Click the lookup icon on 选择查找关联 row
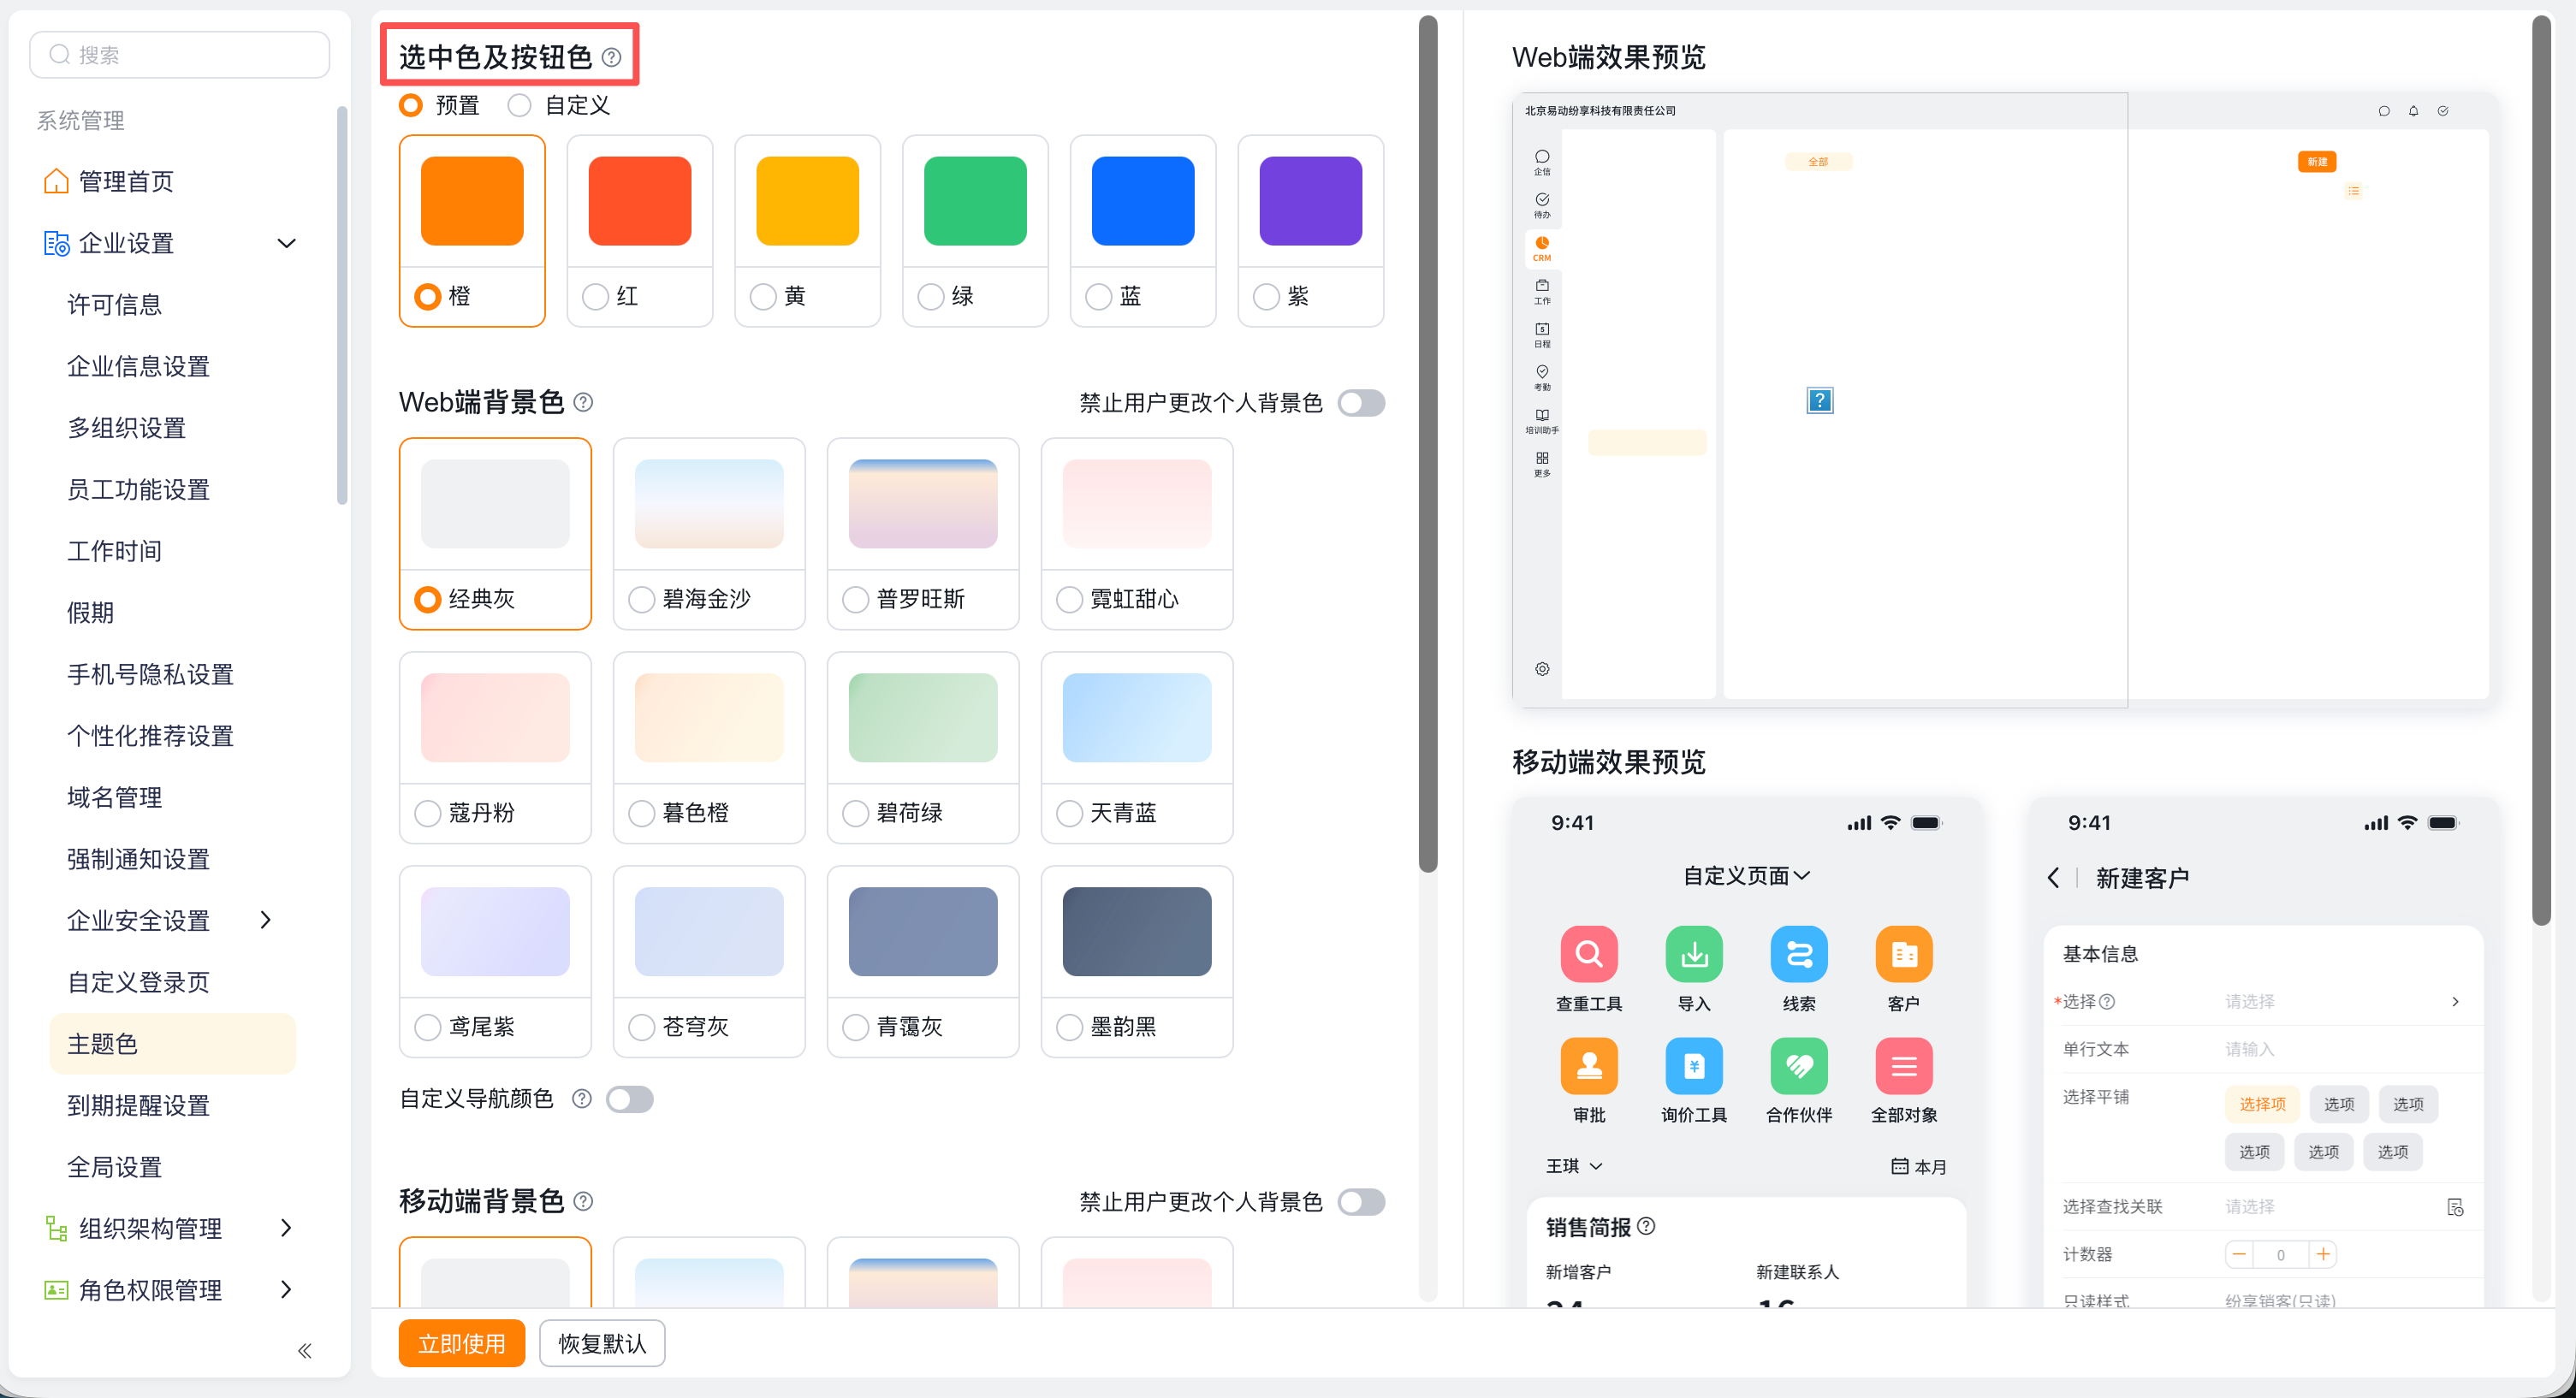The width and height of the screenshot is (2576, 1398). tap(2454, 1207)
